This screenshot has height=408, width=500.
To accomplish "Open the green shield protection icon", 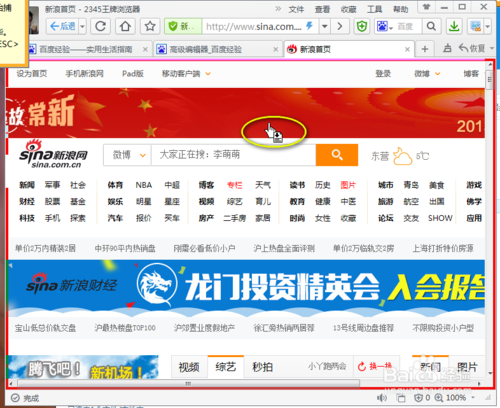I will pos(362,26).
